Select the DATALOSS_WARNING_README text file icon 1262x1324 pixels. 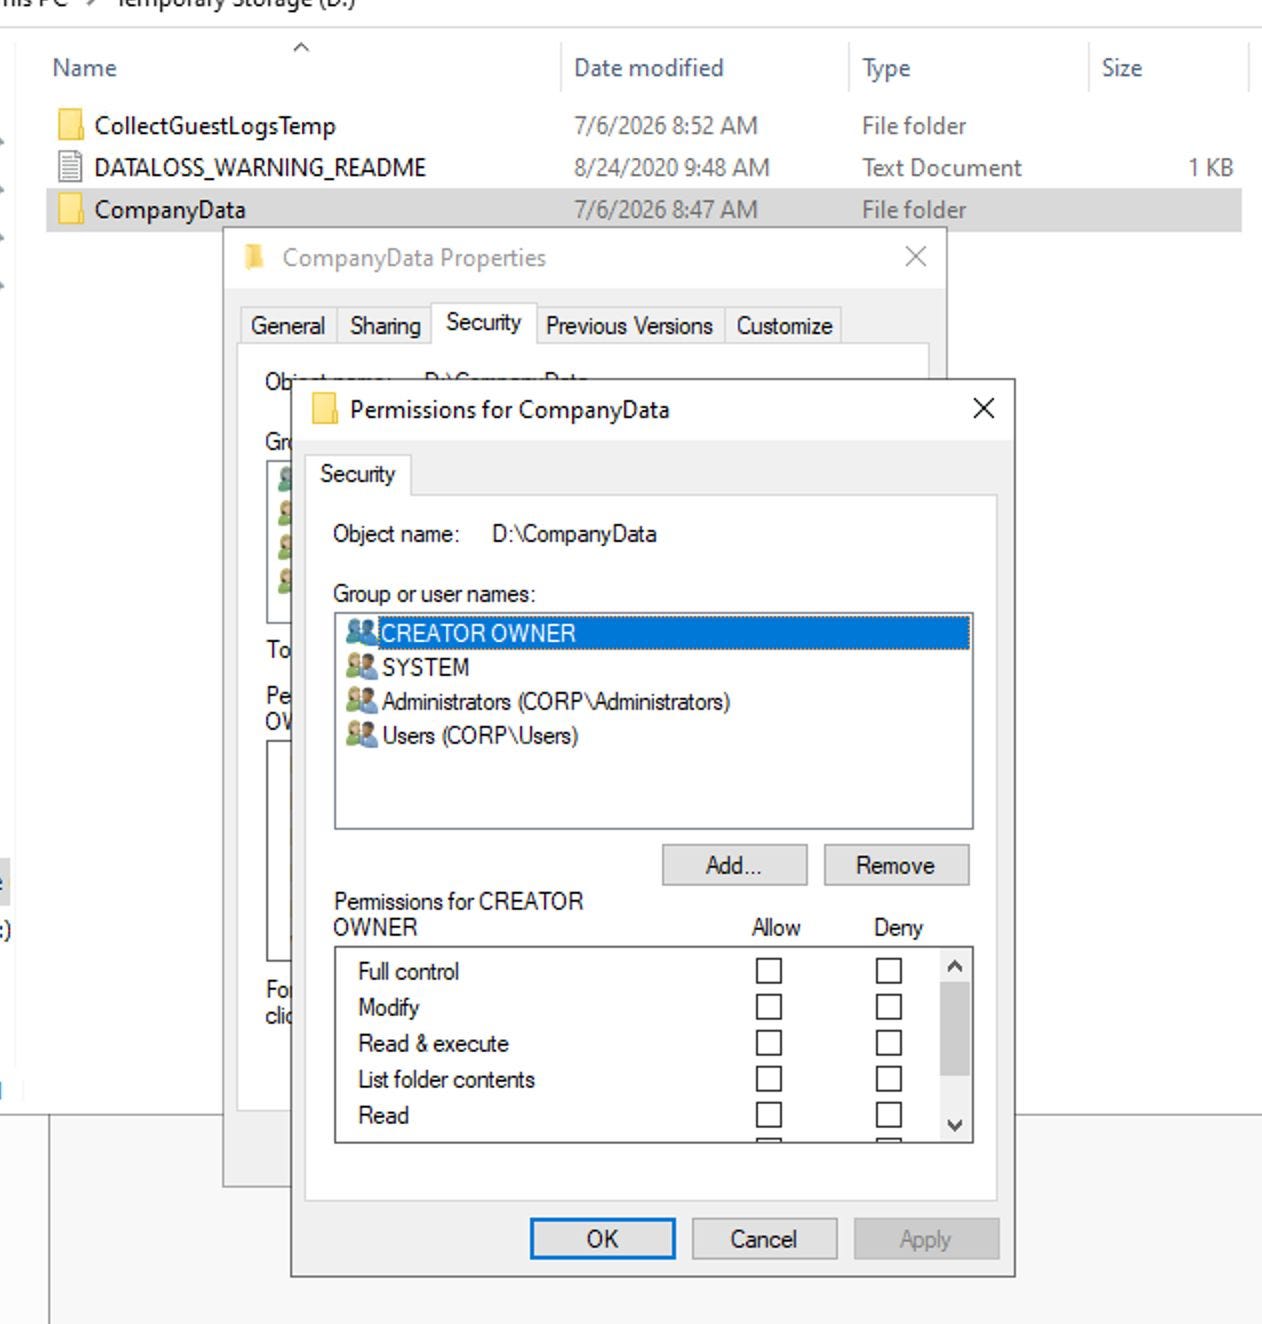pyautogui.click(x=70, y=167)
